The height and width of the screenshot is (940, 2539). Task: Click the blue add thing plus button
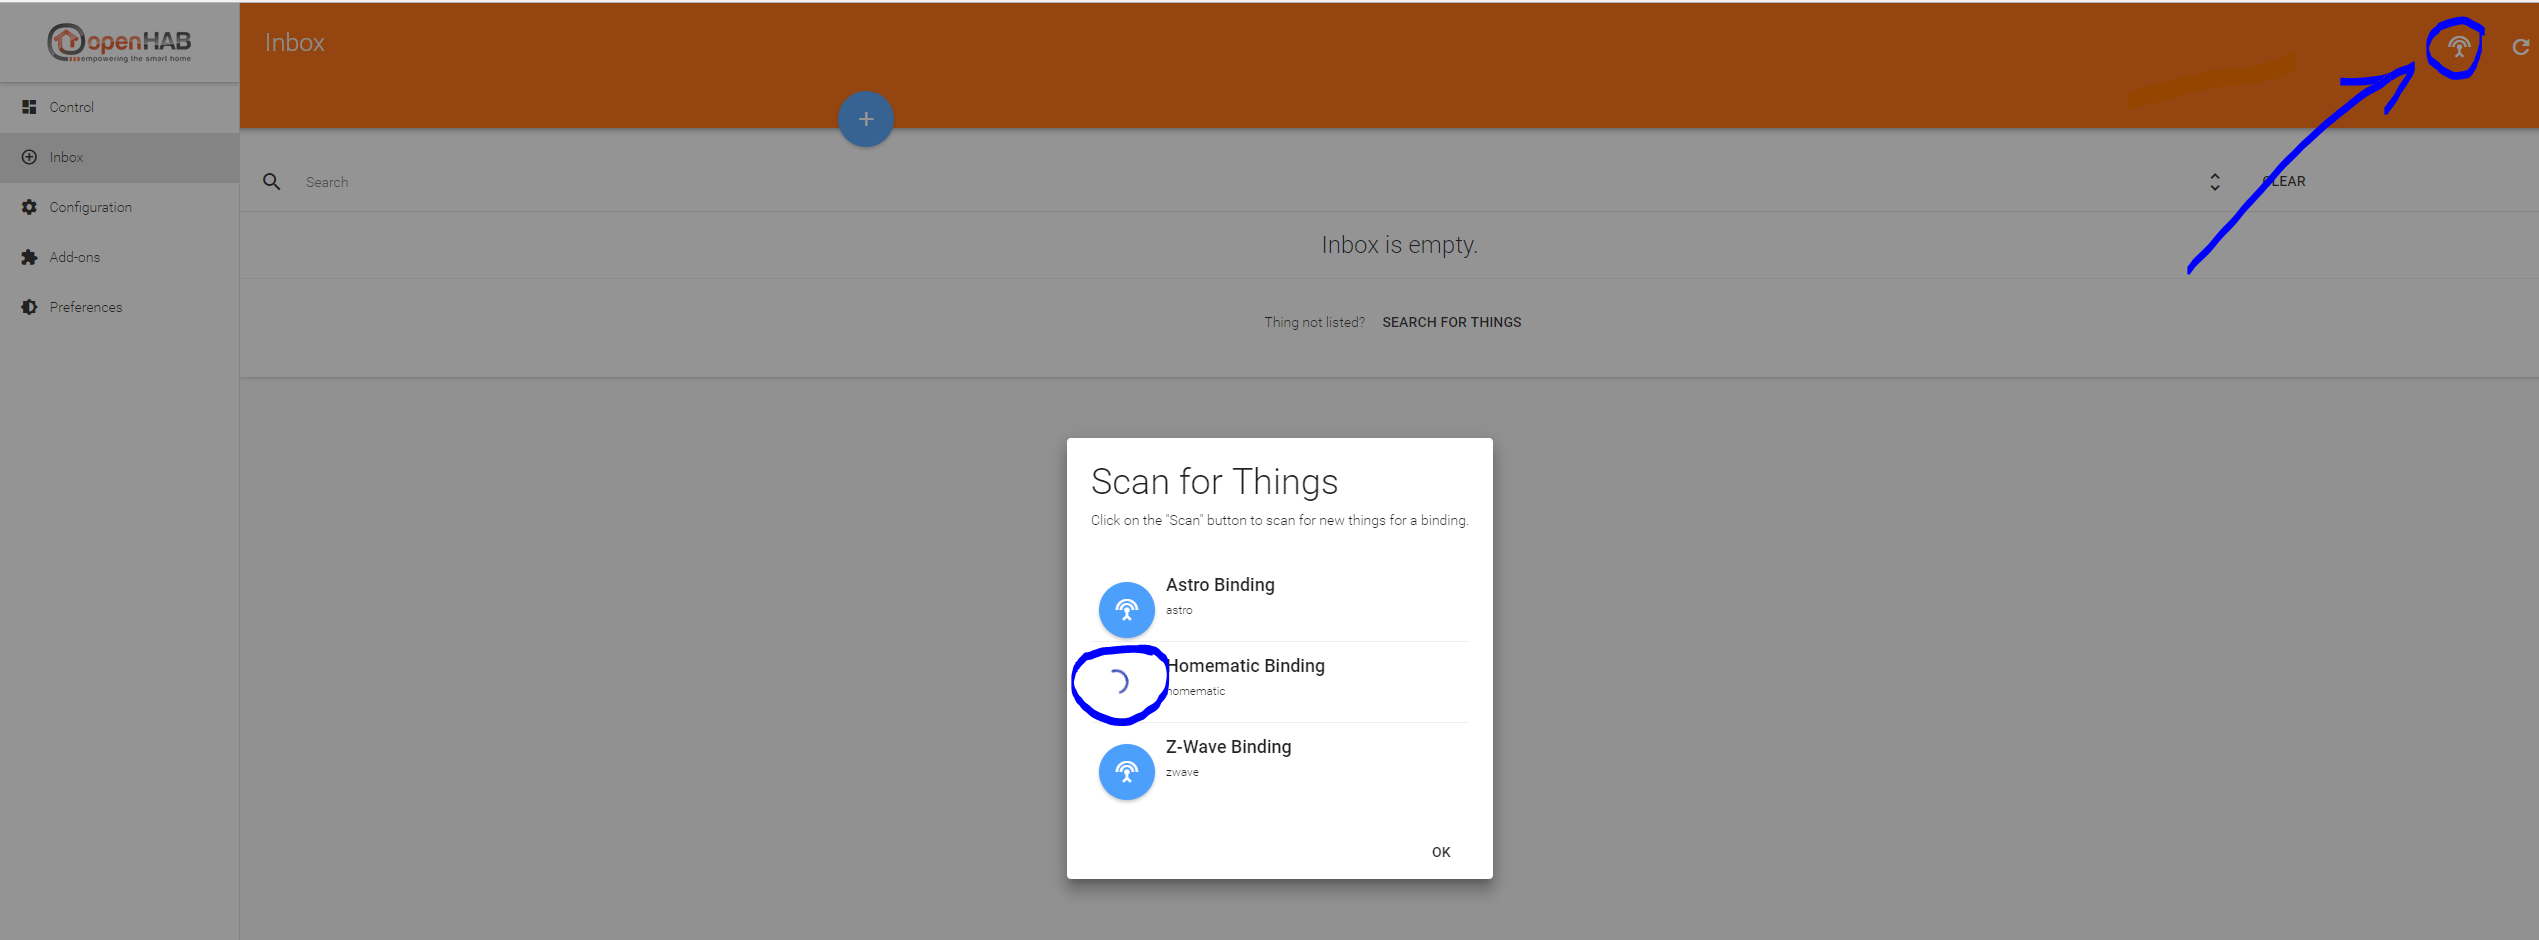tap(865, 119)
